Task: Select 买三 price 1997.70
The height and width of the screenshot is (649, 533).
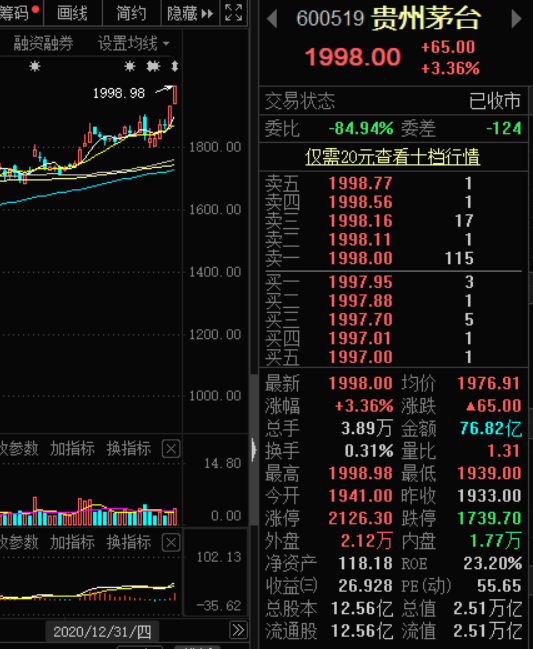Action: [360, 320]
